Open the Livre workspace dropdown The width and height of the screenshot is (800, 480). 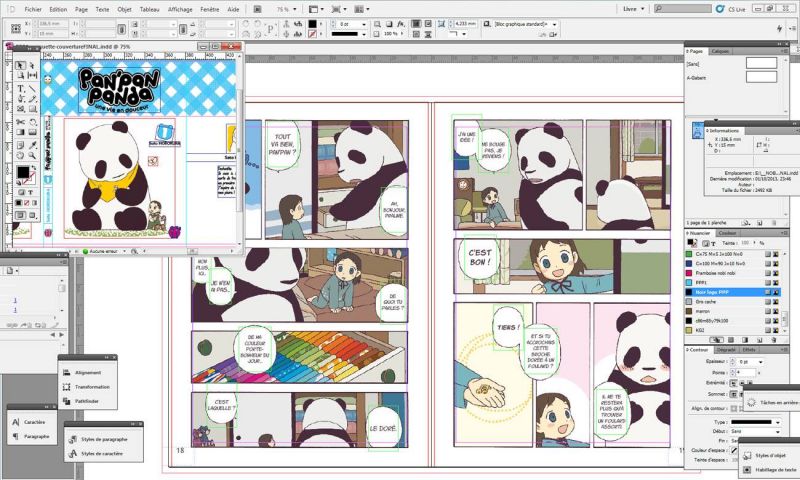[634, 9]
